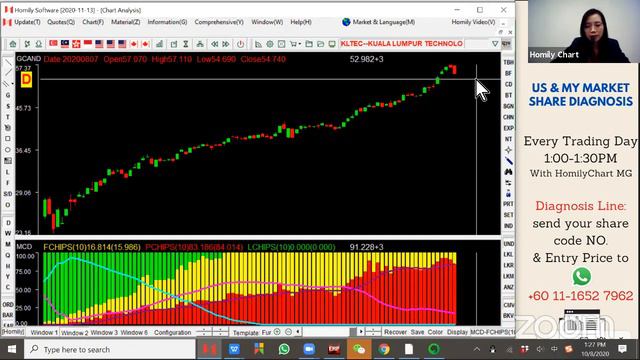Click the power button toolbar icon
Viewport: 640px width, 360px height.
tap(240, 44)
